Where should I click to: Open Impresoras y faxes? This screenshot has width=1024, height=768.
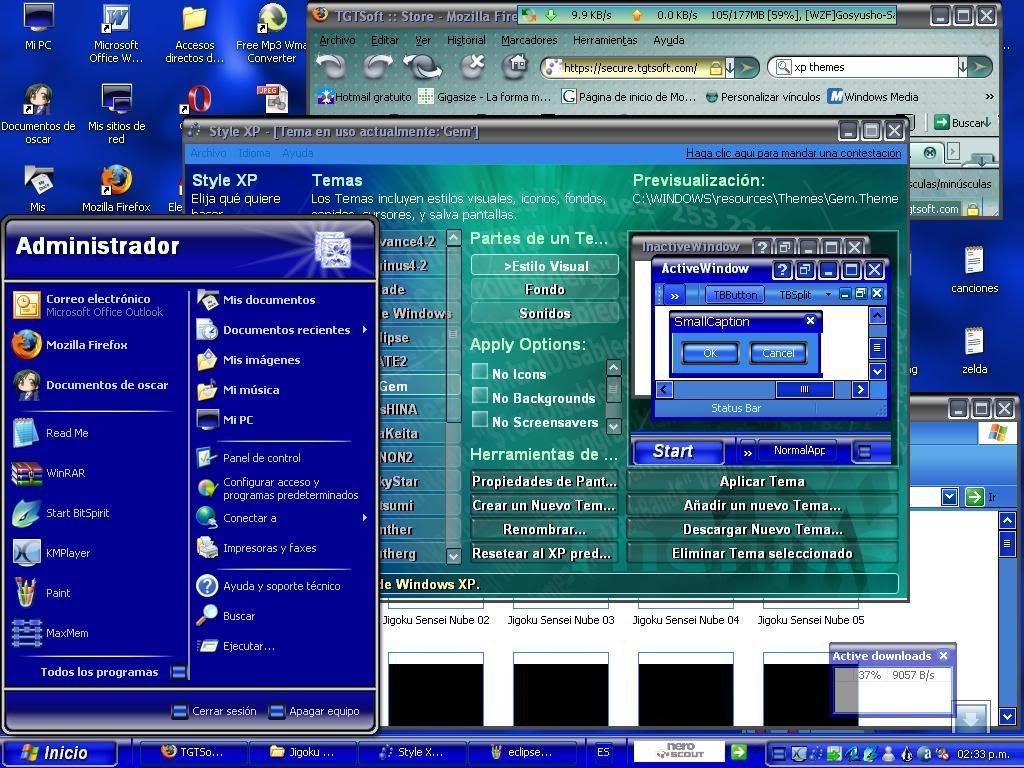257,548
